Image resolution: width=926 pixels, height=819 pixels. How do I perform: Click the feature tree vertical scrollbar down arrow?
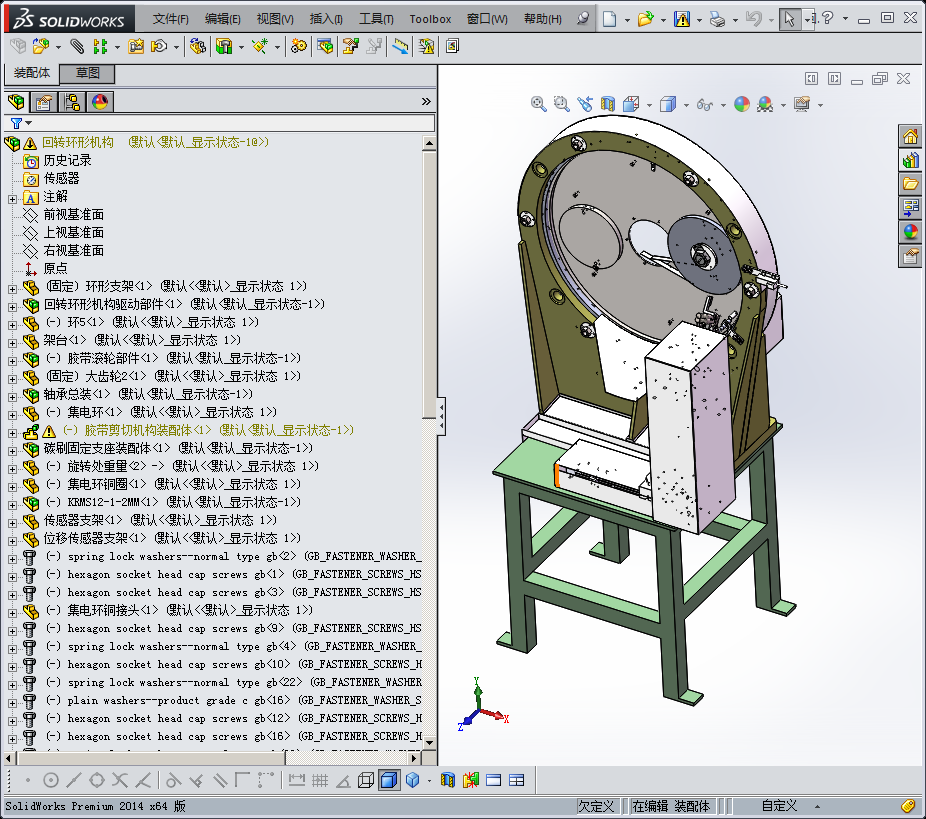pyautogui.click(x=429, y=743)
